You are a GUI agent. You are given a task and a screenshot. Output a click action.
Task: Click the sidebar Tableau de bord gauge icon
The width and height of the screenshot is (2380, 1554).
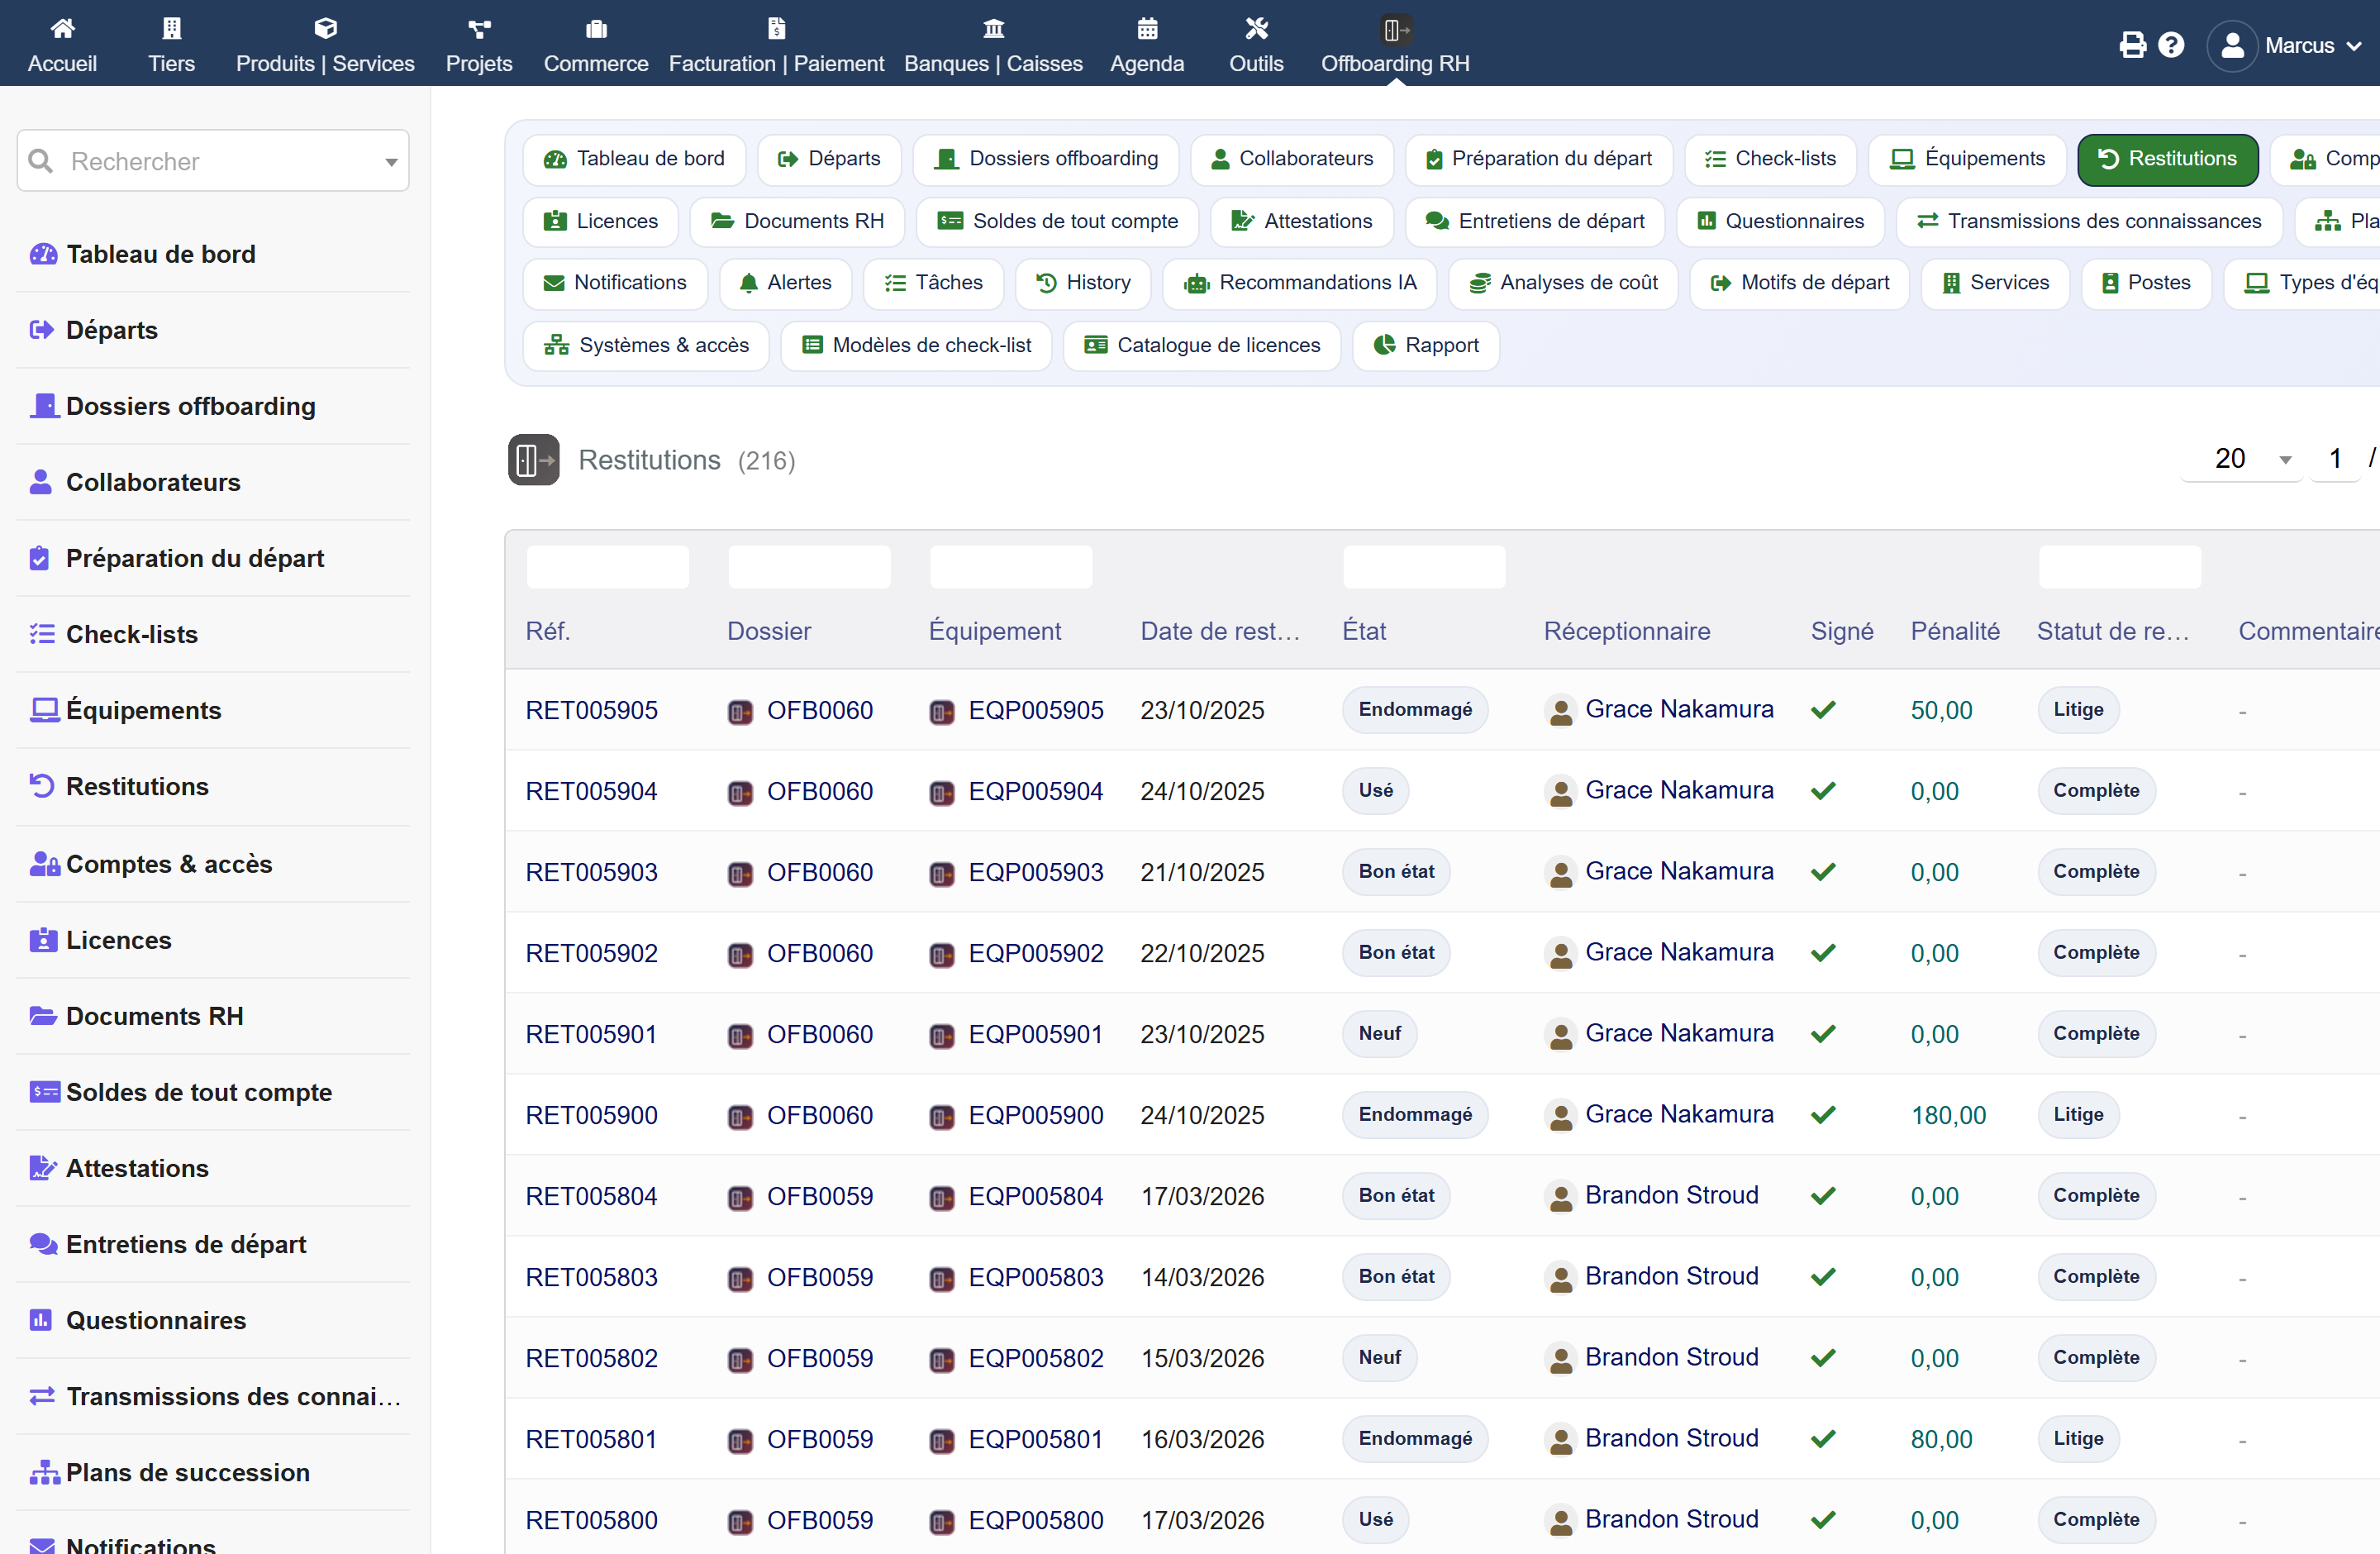point(43,254)
